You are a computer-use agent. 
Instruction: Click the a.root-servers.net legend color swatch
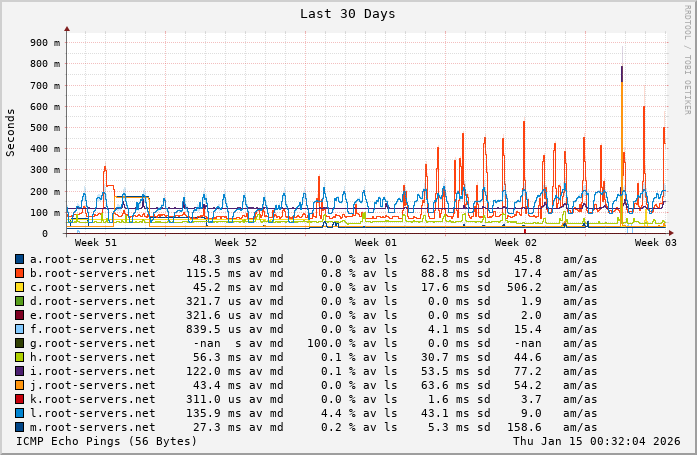(19, 259)
